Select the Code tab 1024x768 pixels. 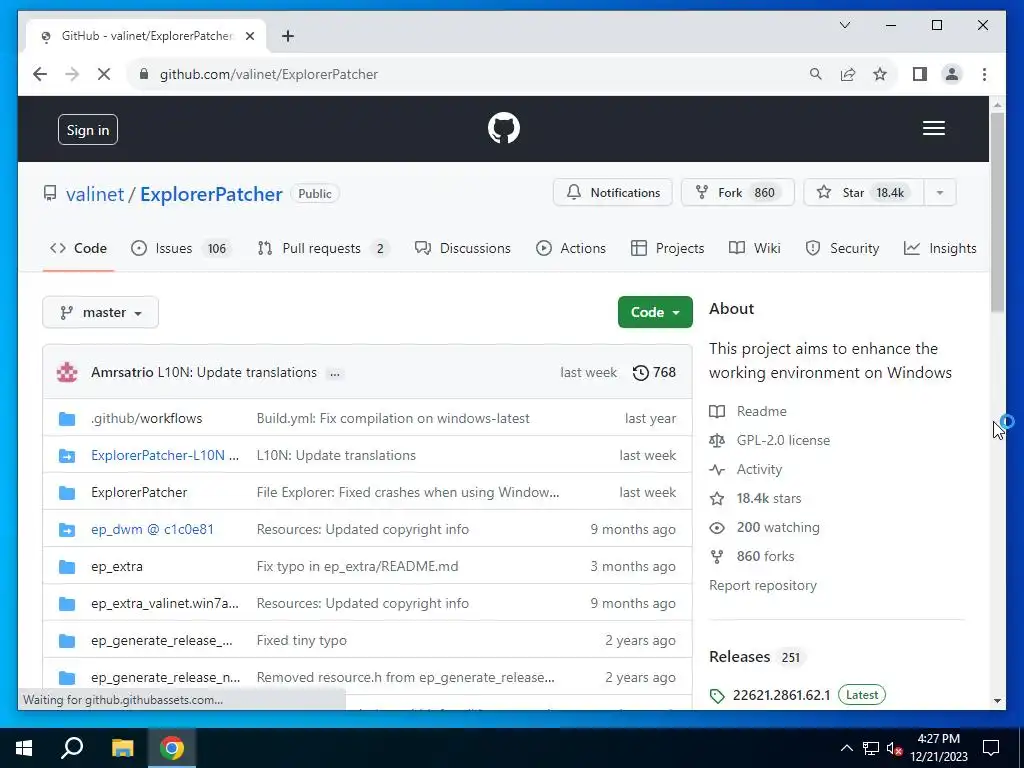[x=78, y=248]
